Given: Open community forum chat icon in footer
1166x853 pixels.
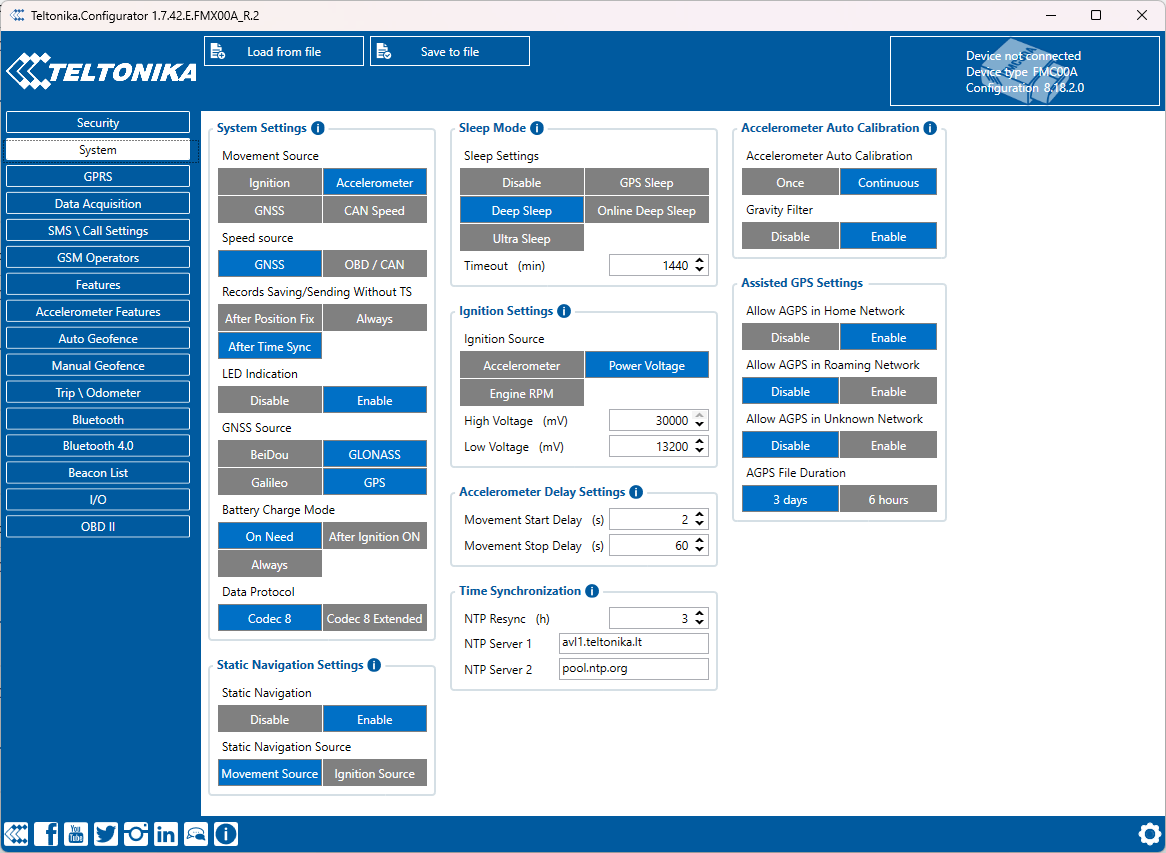Looking at the screenshot, I should tap(196, 834).
